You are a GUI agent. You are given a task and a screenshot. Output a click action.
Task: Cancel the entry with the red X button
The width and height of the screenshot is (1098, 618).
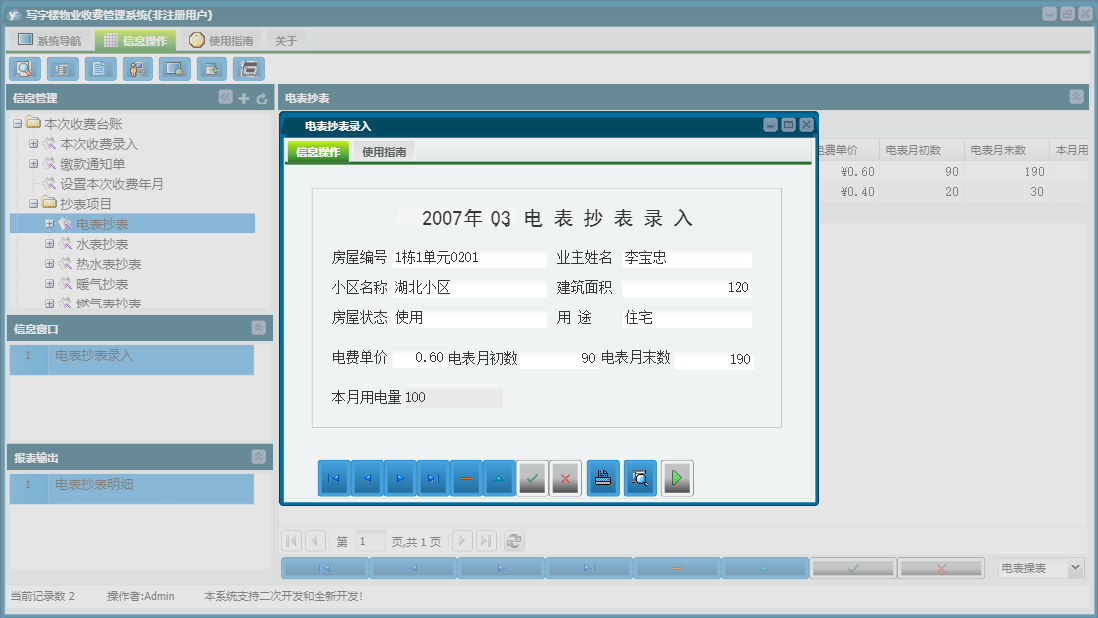click(565, 478)
